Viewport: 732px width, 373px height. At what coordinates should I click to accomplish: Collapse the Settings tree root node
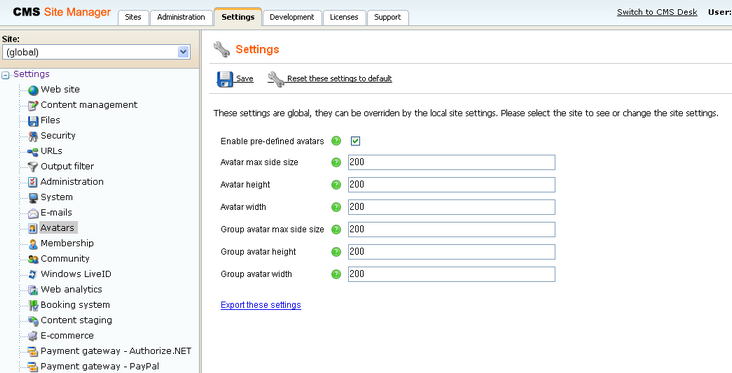click(5, 75)
